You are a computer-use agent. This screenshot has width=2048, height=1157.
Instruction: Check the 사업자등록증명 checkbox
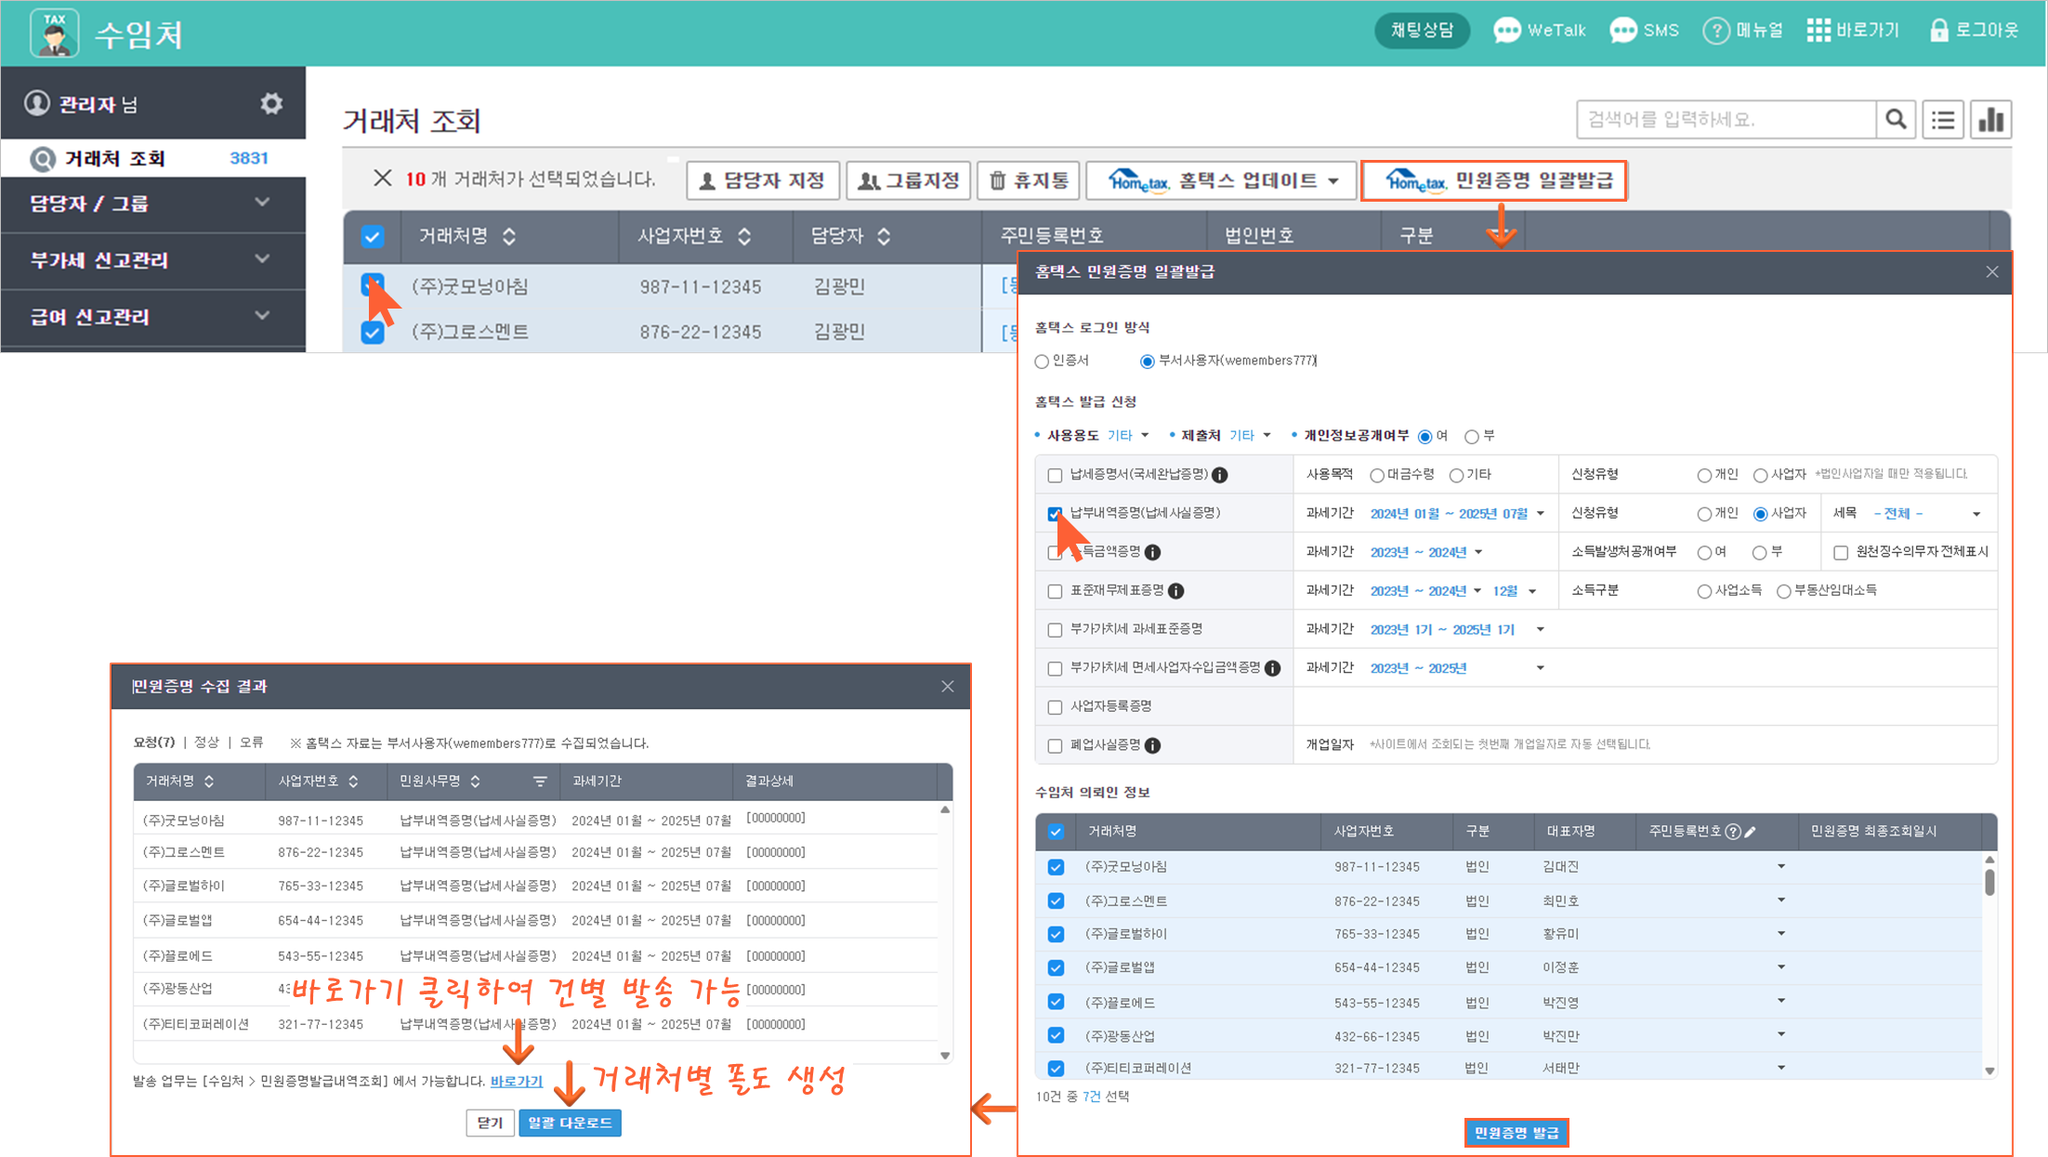pos(1055,707)
